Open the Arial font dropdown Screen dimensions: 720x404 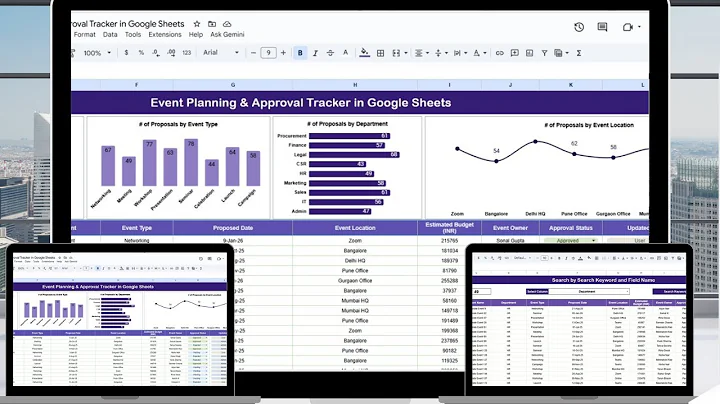(x=221, y=52)
